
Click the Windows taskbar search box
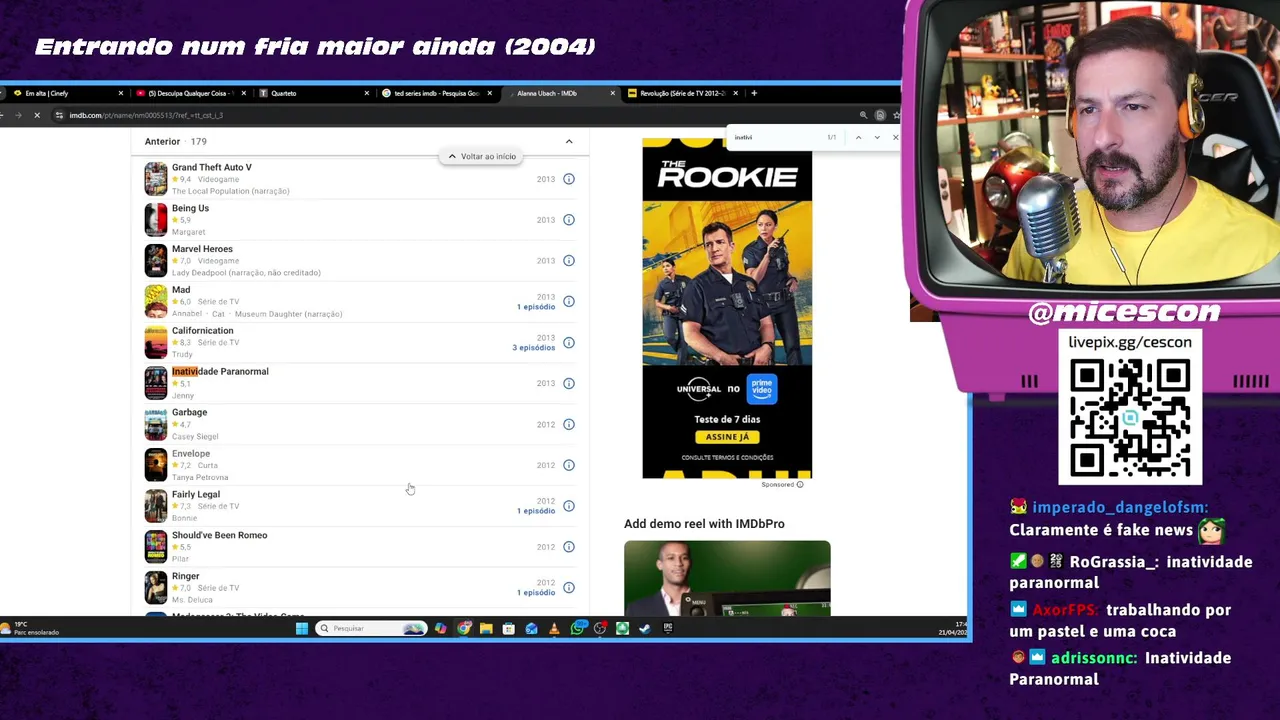click(x=371, y=628)
